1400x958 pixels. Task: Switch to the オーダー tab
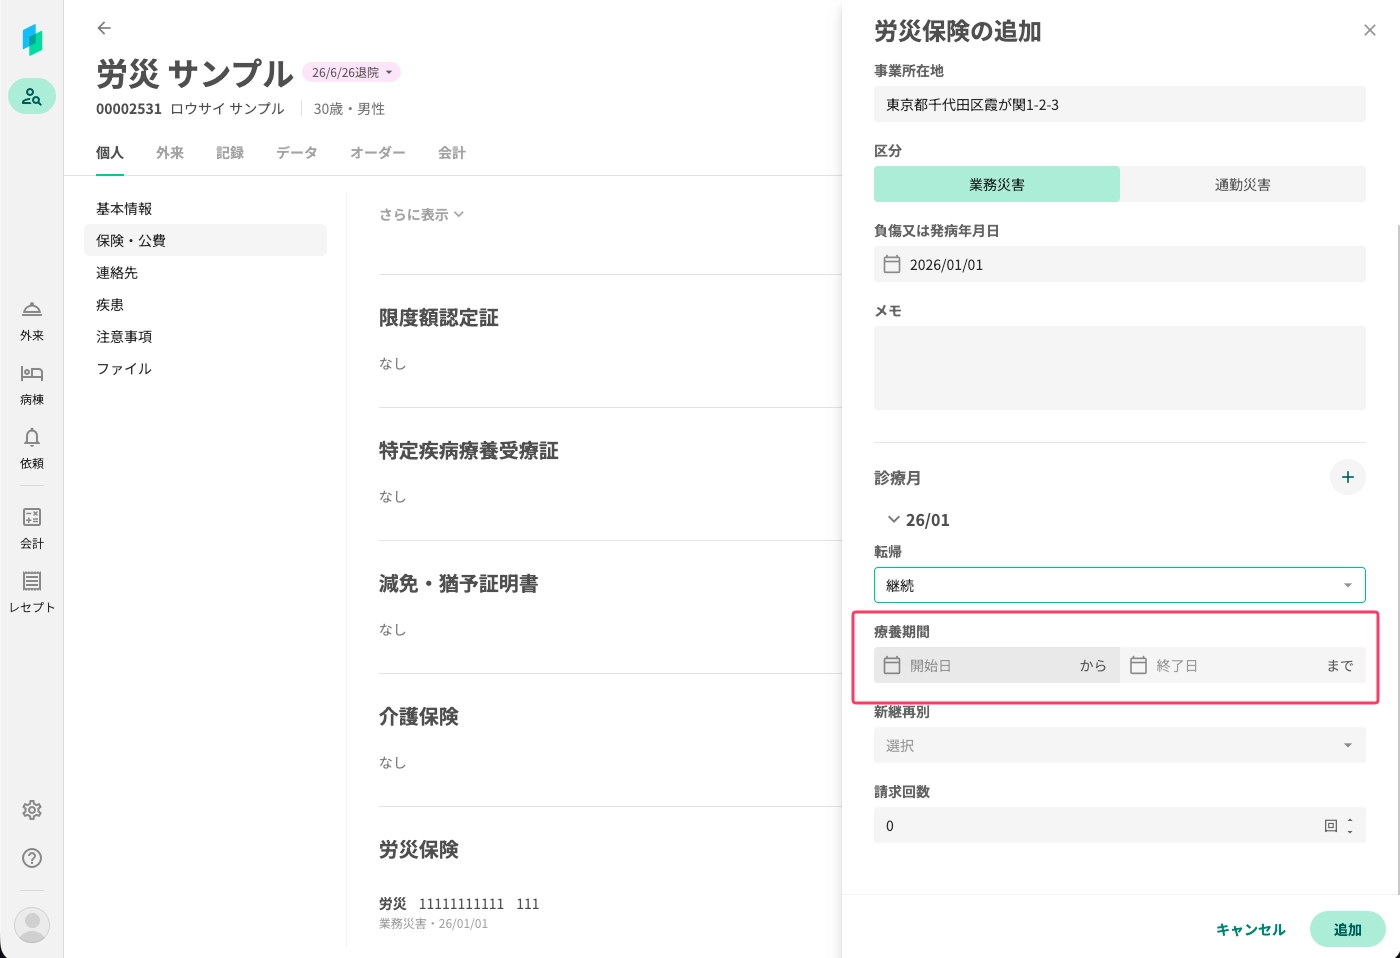click(x=378, y=152)
